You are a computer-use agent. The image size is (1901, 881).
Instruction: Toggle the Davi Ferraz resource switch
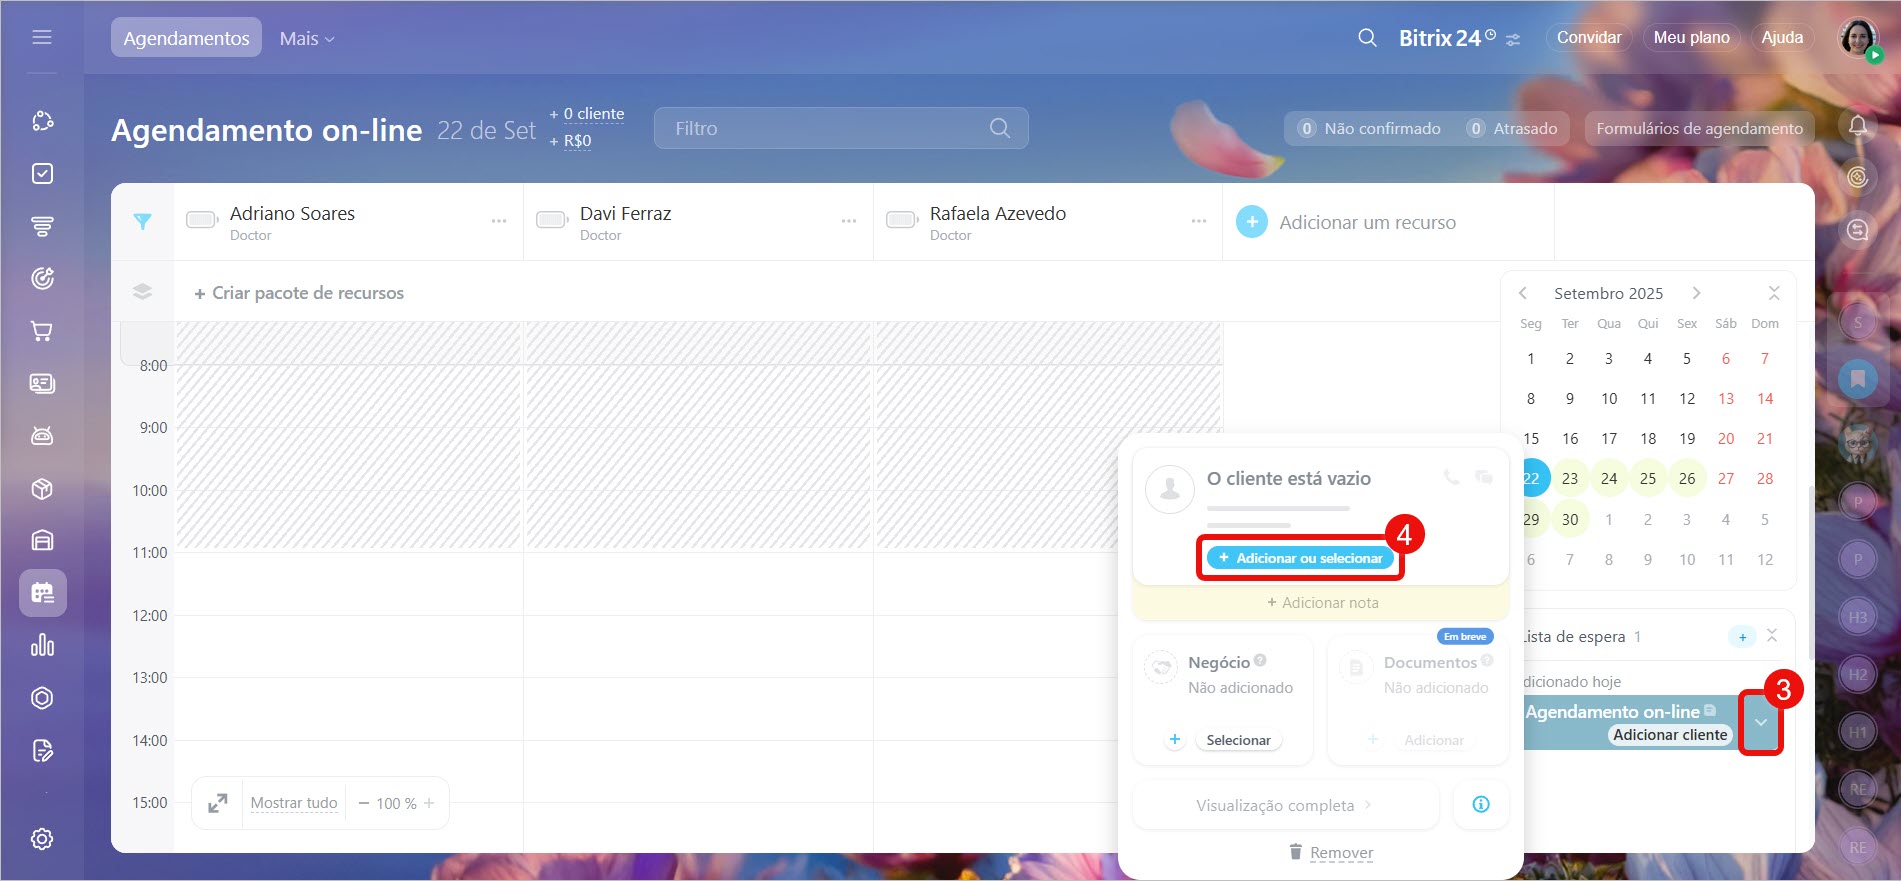[x=552, y=220]
